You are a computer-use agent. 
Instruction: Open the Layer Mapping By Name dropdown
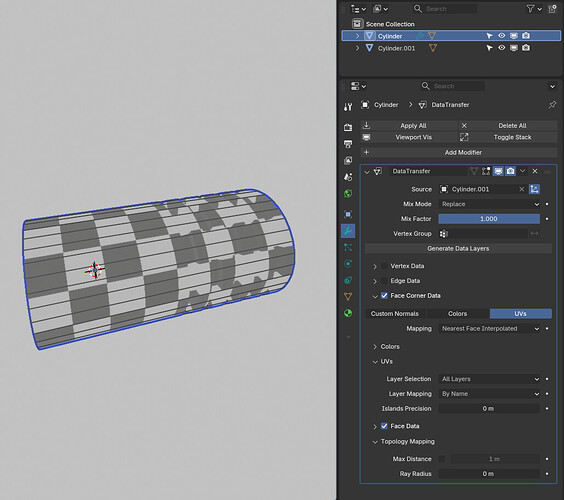tap(489, 394)
